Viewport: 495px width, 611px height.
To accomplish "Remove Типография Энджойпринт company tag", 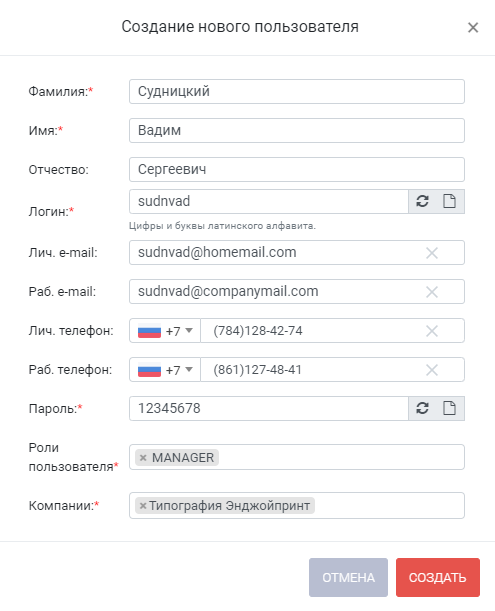I will click(x=143, y=506).
